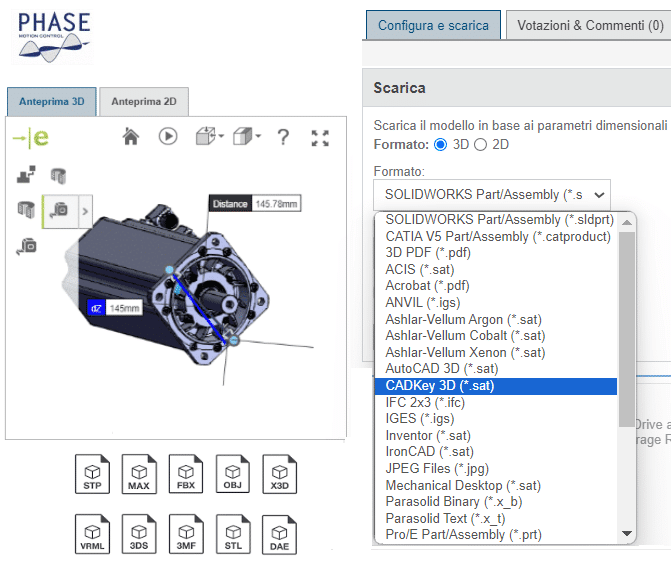Switch to Anteprima 2D tab

[x=144, y=101]
